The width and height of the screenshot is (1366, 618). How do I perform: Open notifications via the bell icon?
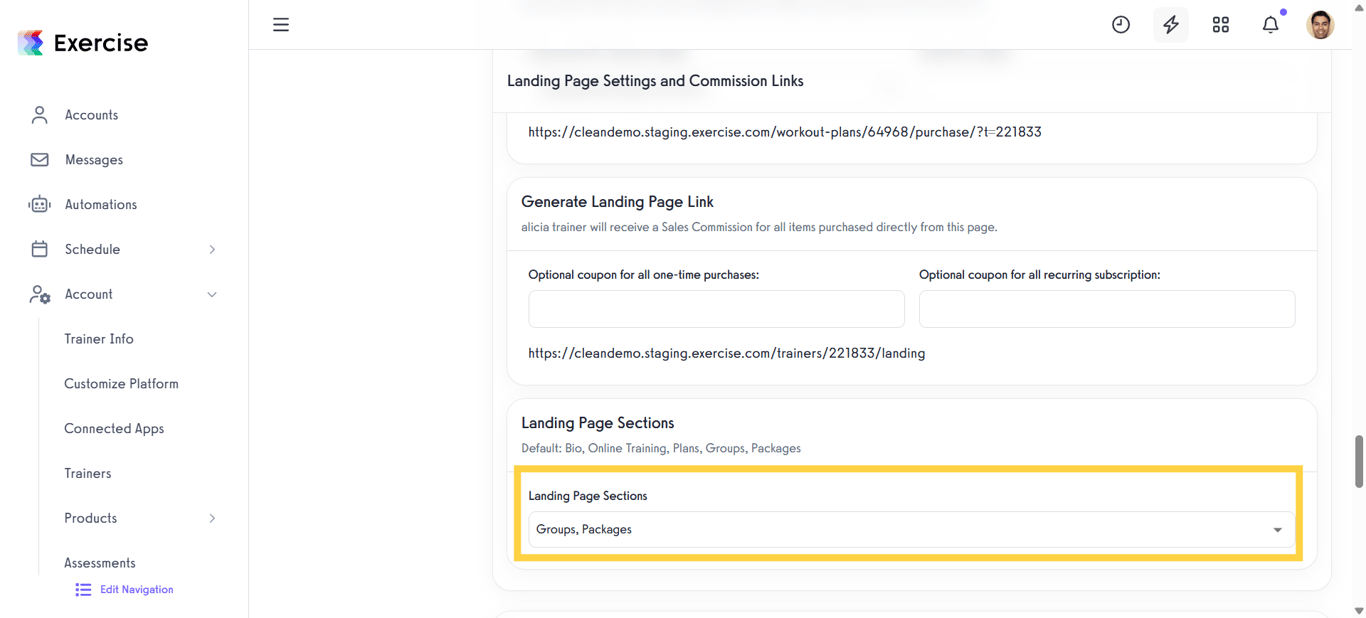pyautogui.click(x=1270, y=24)
